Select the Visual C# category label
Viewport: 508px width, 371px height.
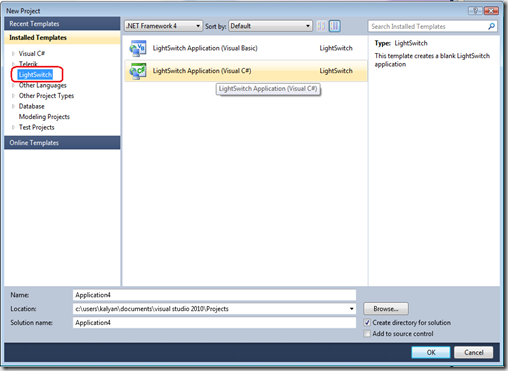[x=32, y=53]
